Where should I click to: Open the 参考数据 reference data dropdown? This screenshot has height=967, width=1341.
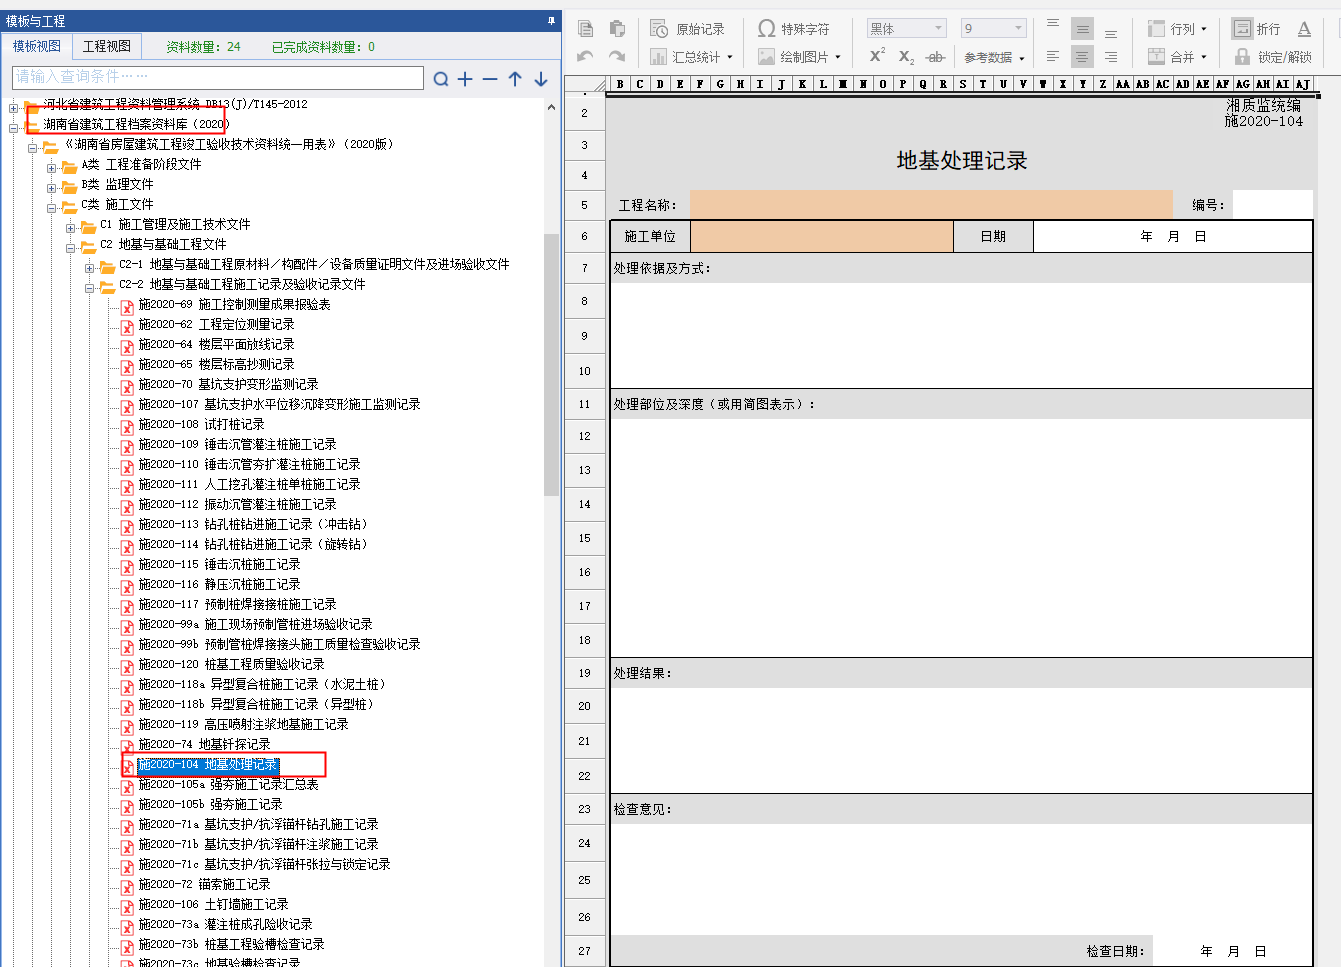994,57
